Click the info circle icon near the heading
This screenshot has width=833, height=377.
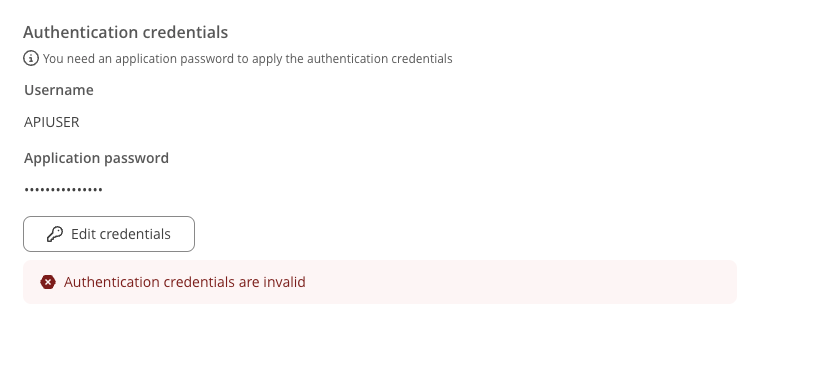point(31,58)
